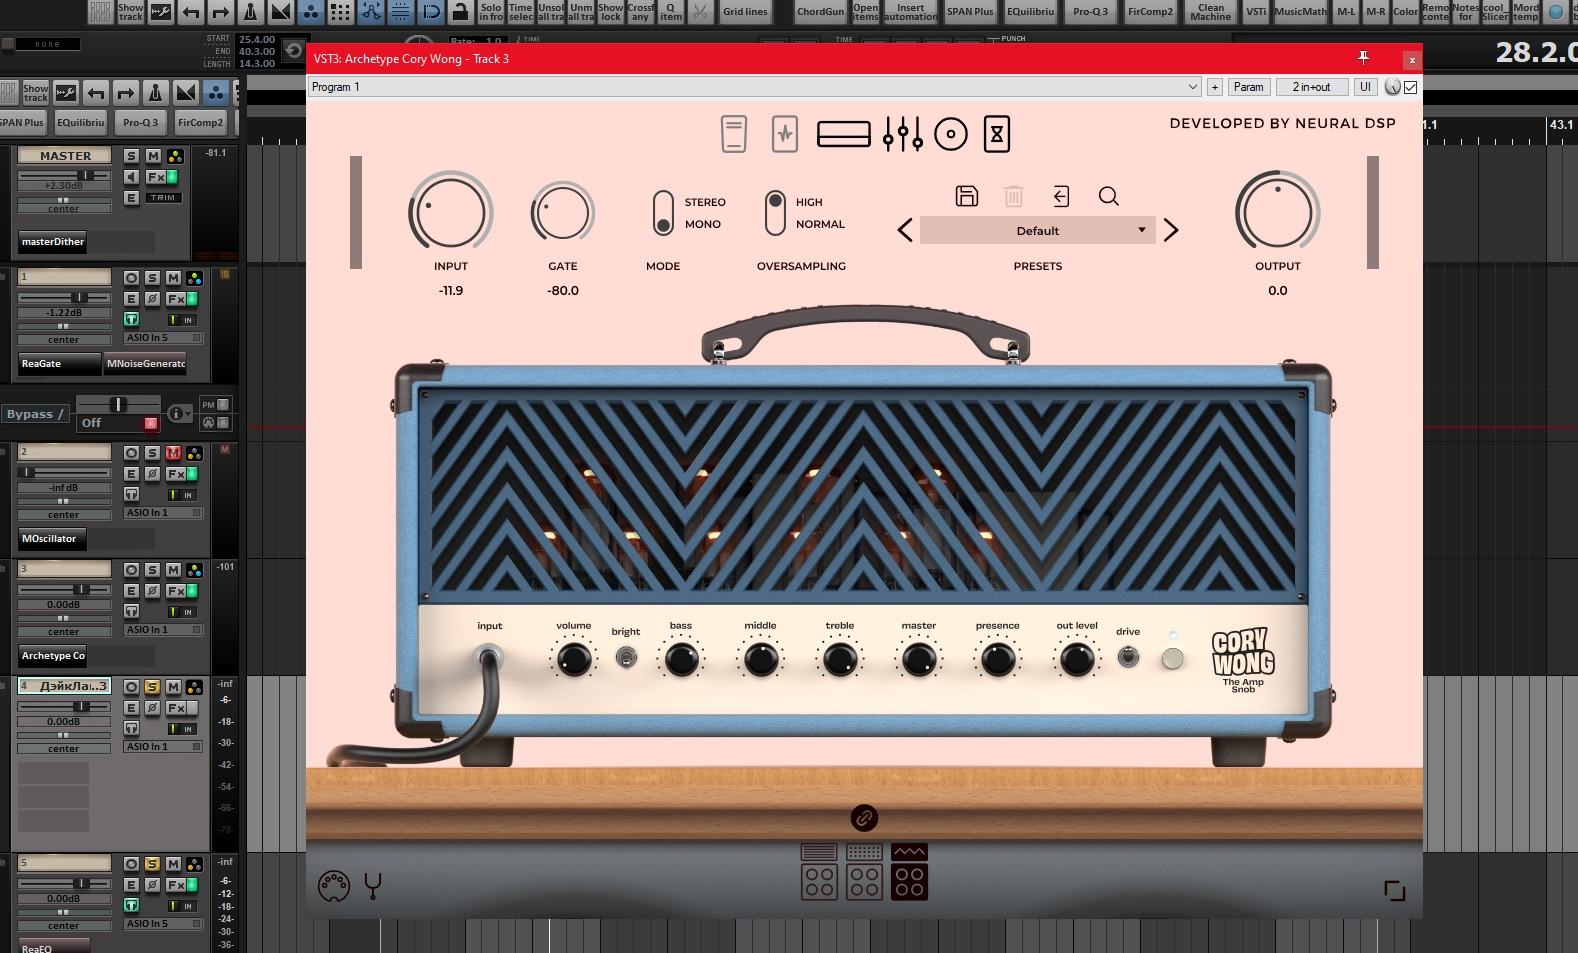Click the link icon on the wooden shelf

(x=864, y=818)
